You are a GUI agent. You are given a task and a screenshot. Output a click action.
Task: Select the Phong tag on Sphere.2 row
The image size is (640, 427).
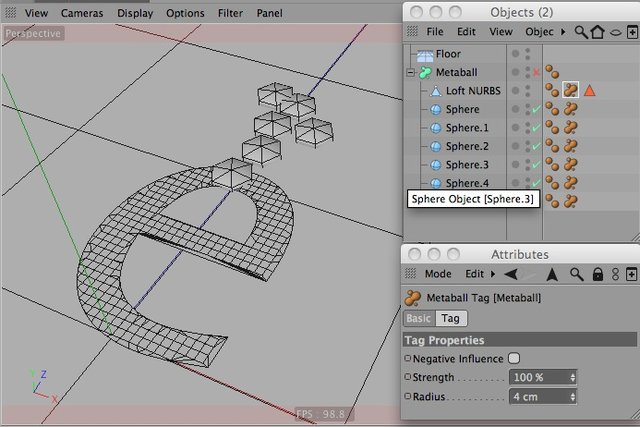(x=552, y=146)
